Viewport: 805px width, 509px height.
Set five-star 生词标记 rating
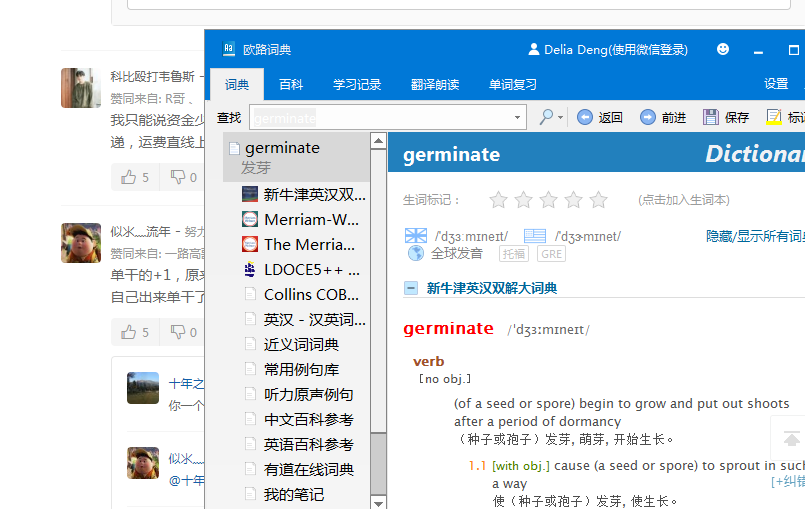tap(599, 199)
